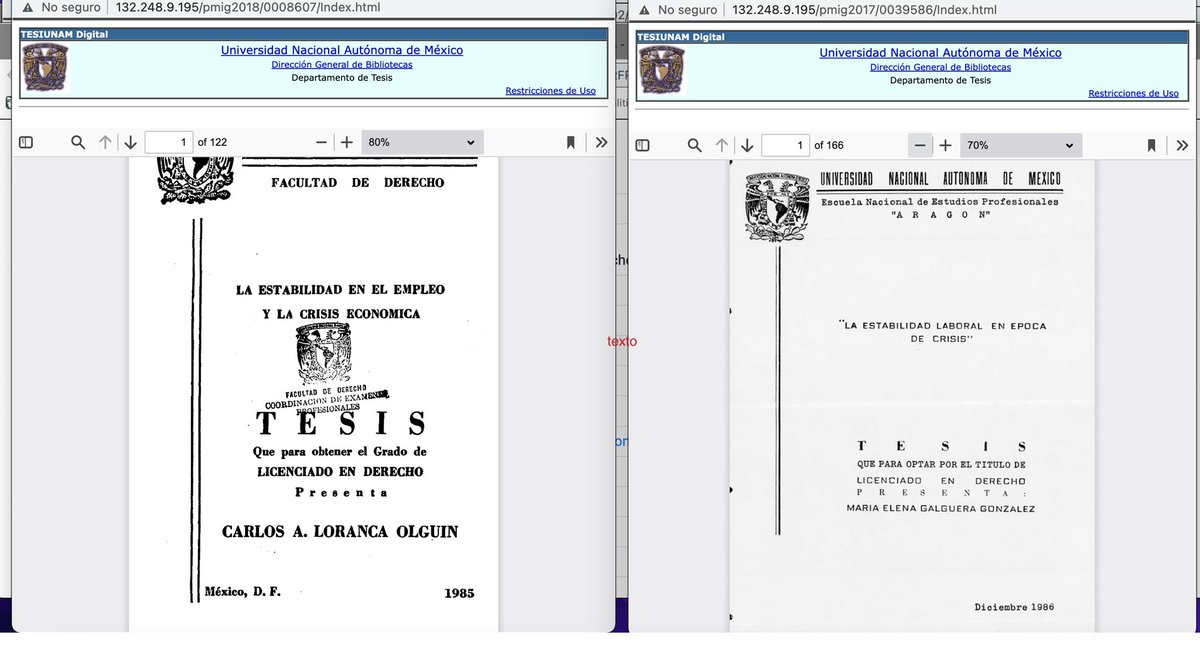Click 'México, D. F.' text in left PDF

tap(242, 591)
